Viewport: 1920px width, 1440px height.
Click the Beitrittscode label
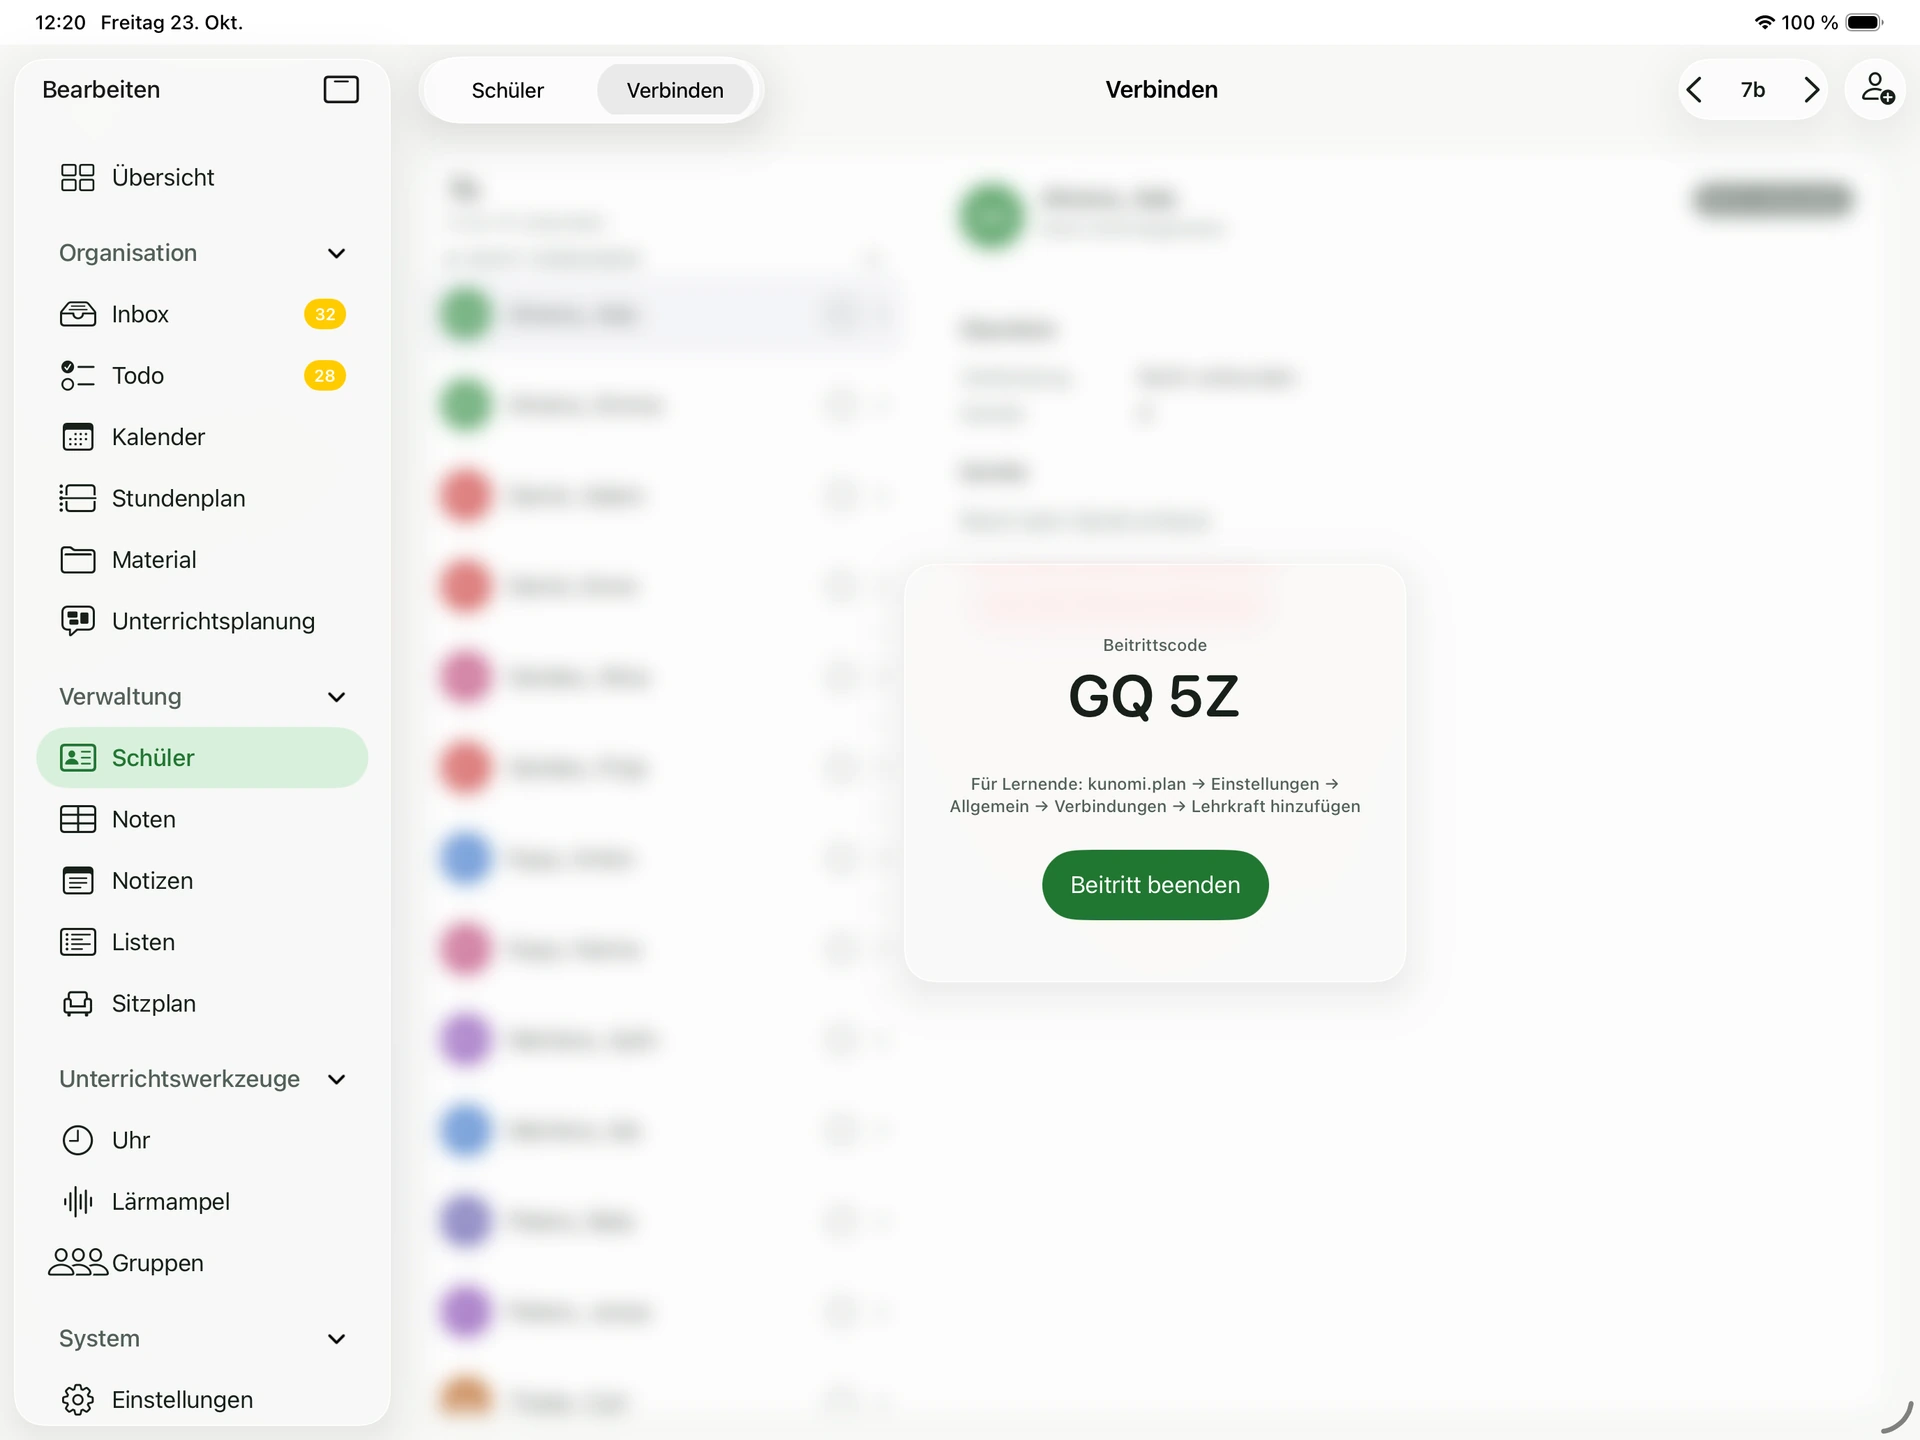tap(1155, 645)
